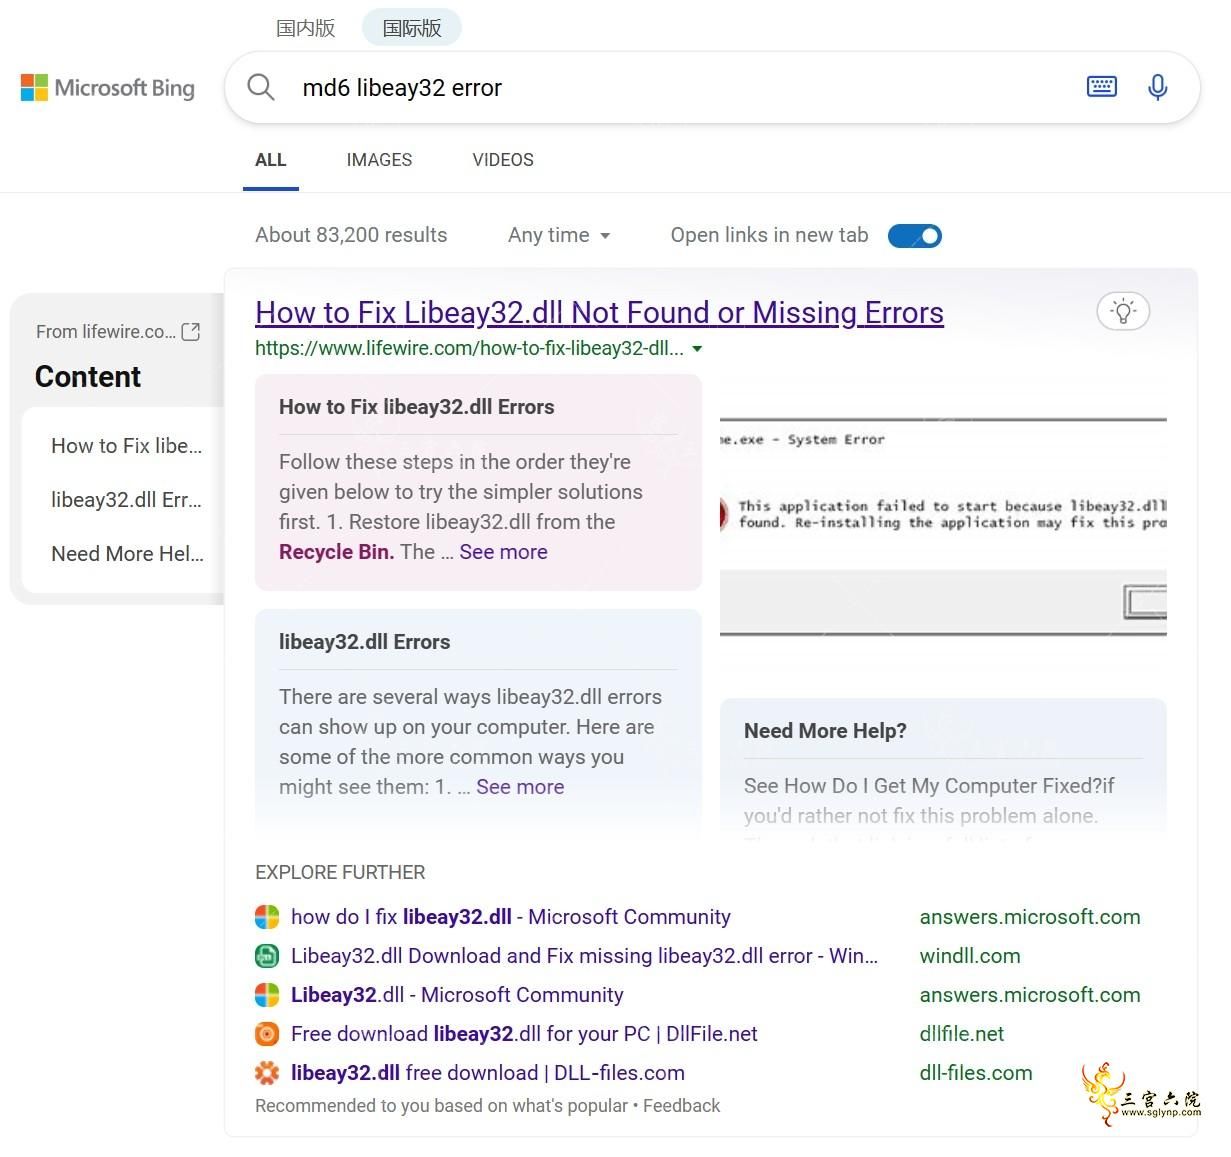Open 'Libeay32.dll - Microsoft Community' link
The width and height of the screenshot is (1231, 1157).
[x=457, y=995]
